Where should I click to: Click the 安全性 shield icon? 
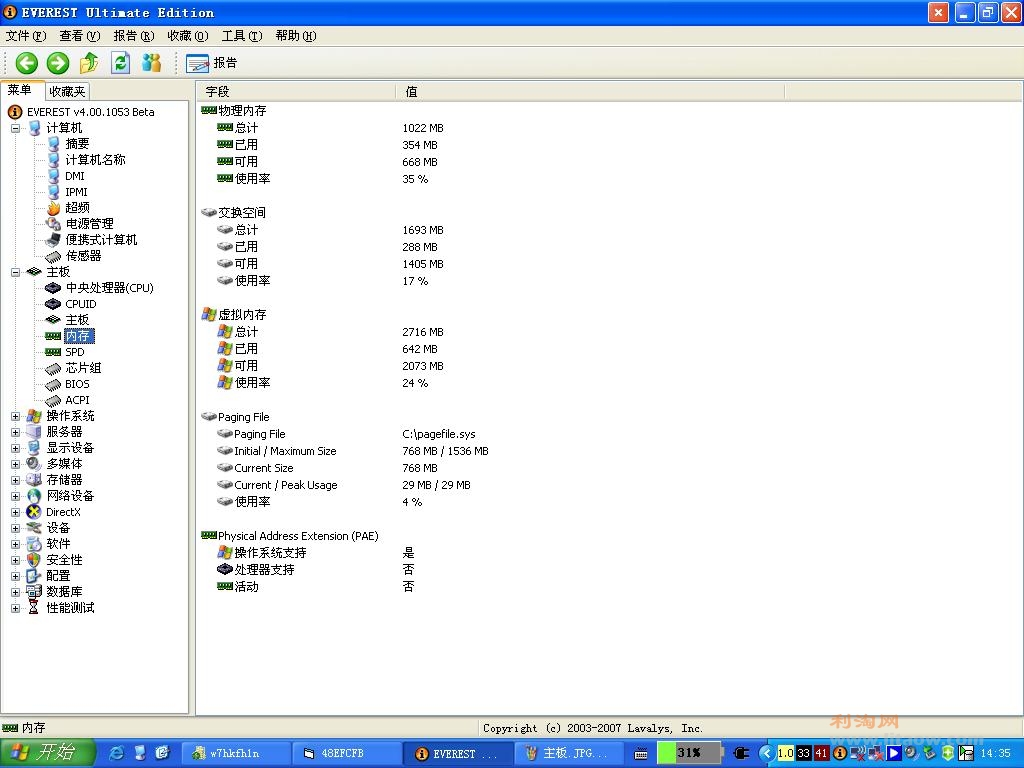(34, 560)
